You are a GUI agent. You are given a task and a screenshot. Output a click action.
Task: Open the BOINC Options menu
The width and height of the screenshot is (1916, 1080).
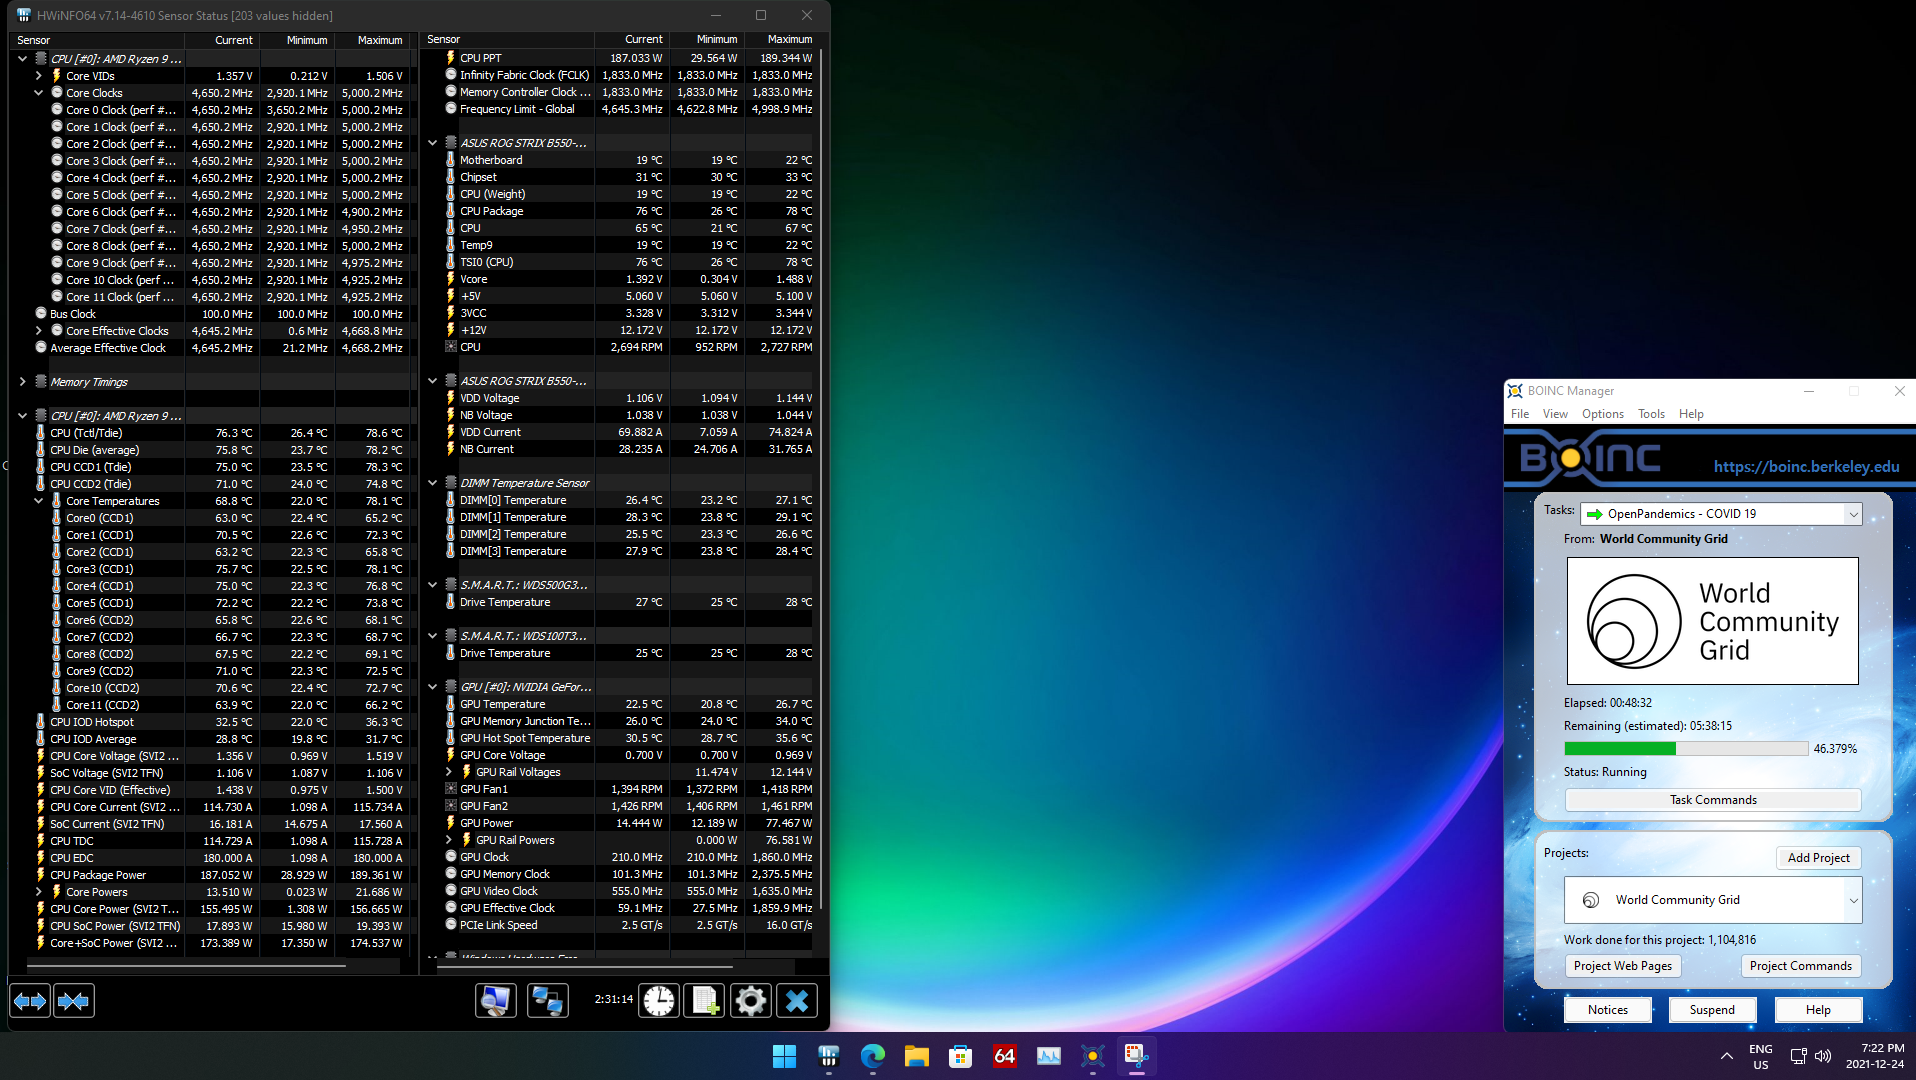(x=1602, y=414)
